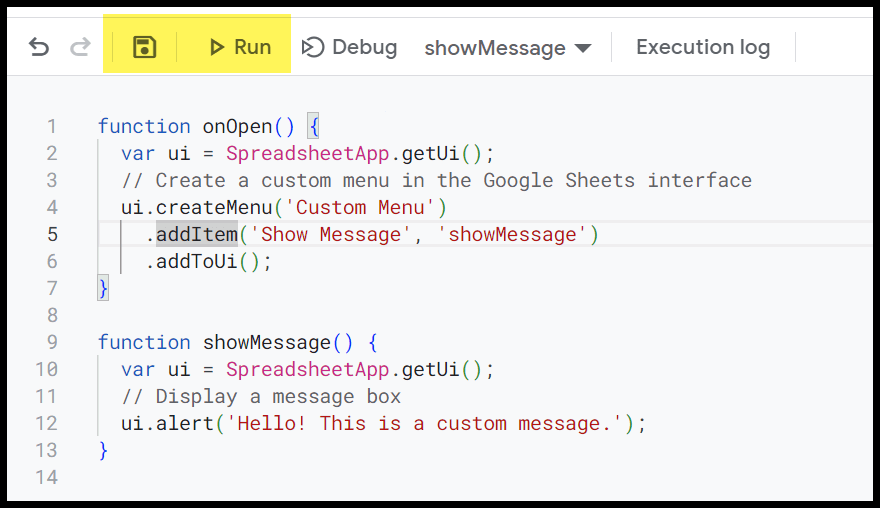Click line number 14 in the gutter
The image size is (880, 508).
click(x=47, y=477)
